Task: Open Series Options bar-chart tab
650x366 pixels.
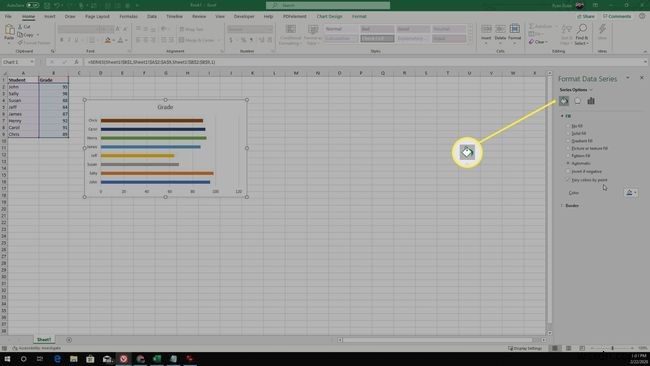Action: [591, 101]
